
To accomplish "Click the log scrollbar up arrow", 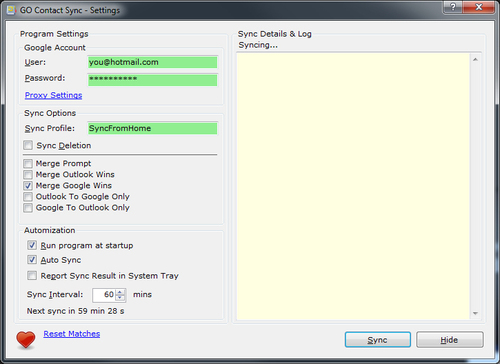I will click(475, 59).
